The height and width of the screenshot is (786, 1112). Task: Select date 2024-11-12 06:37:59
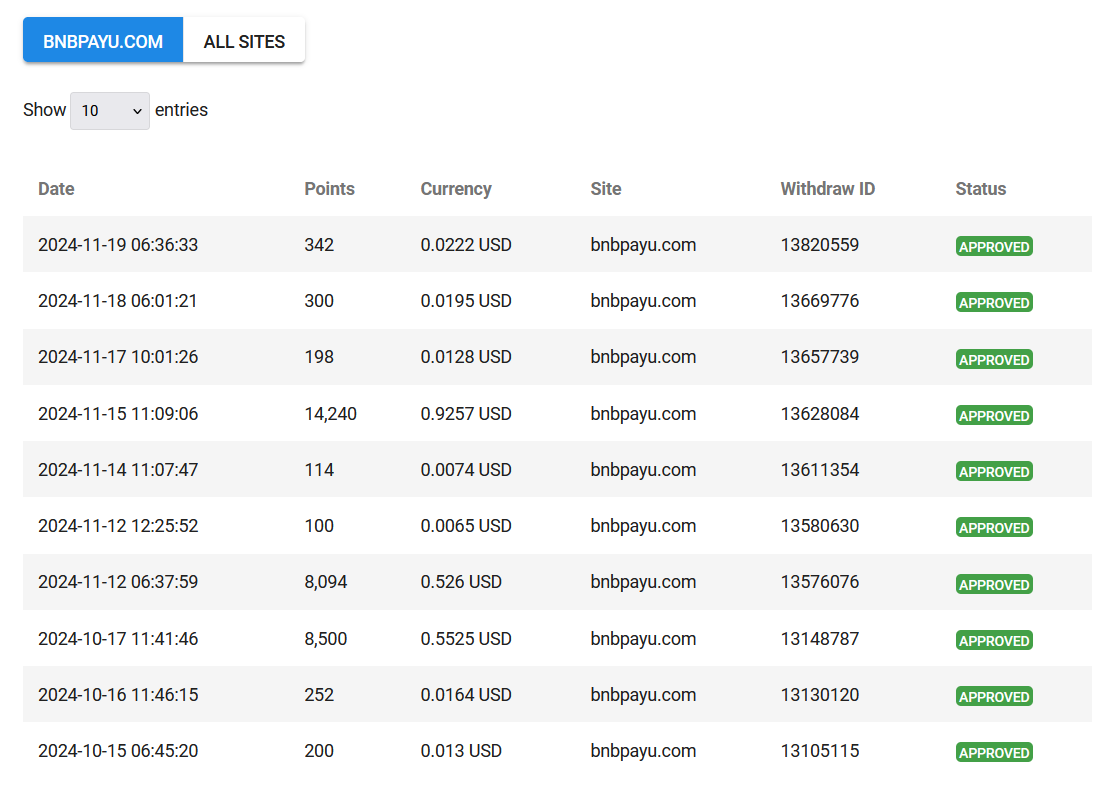coord(118,582)
